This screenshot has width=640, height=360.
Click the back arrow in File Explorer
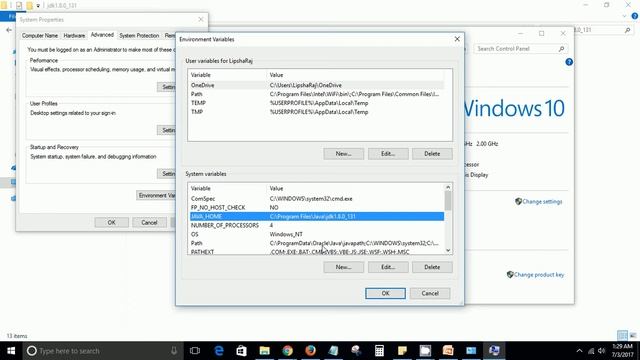tap(9, 30)
